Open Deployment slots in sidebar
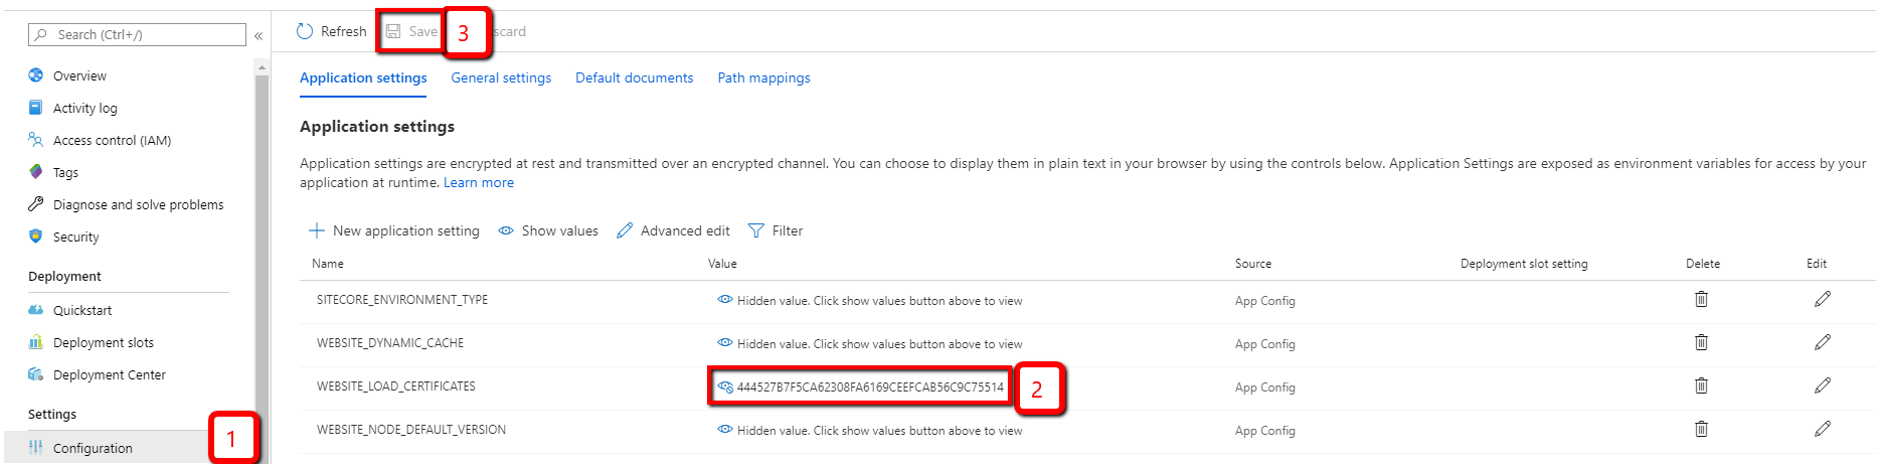 pyautogui.click(x=103, y=343)
